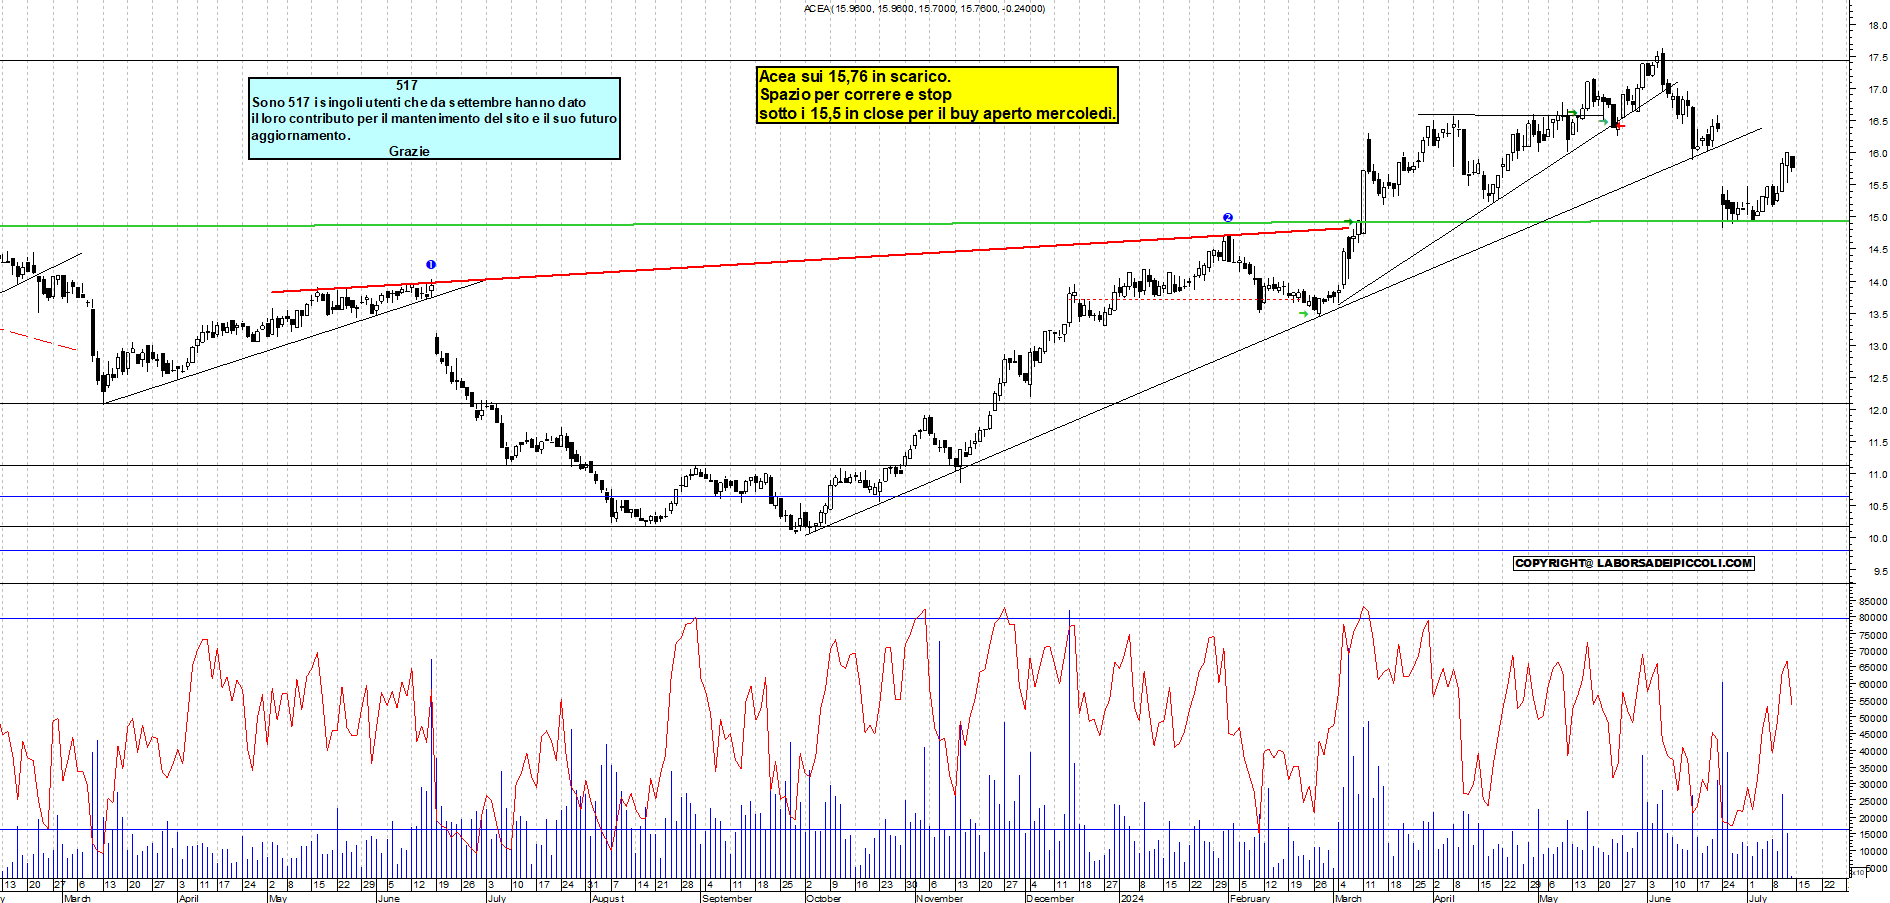This screenshot has width=1890, height=903.
Task: Click the 50000 volume axis label
Action: coord(1873,718)
